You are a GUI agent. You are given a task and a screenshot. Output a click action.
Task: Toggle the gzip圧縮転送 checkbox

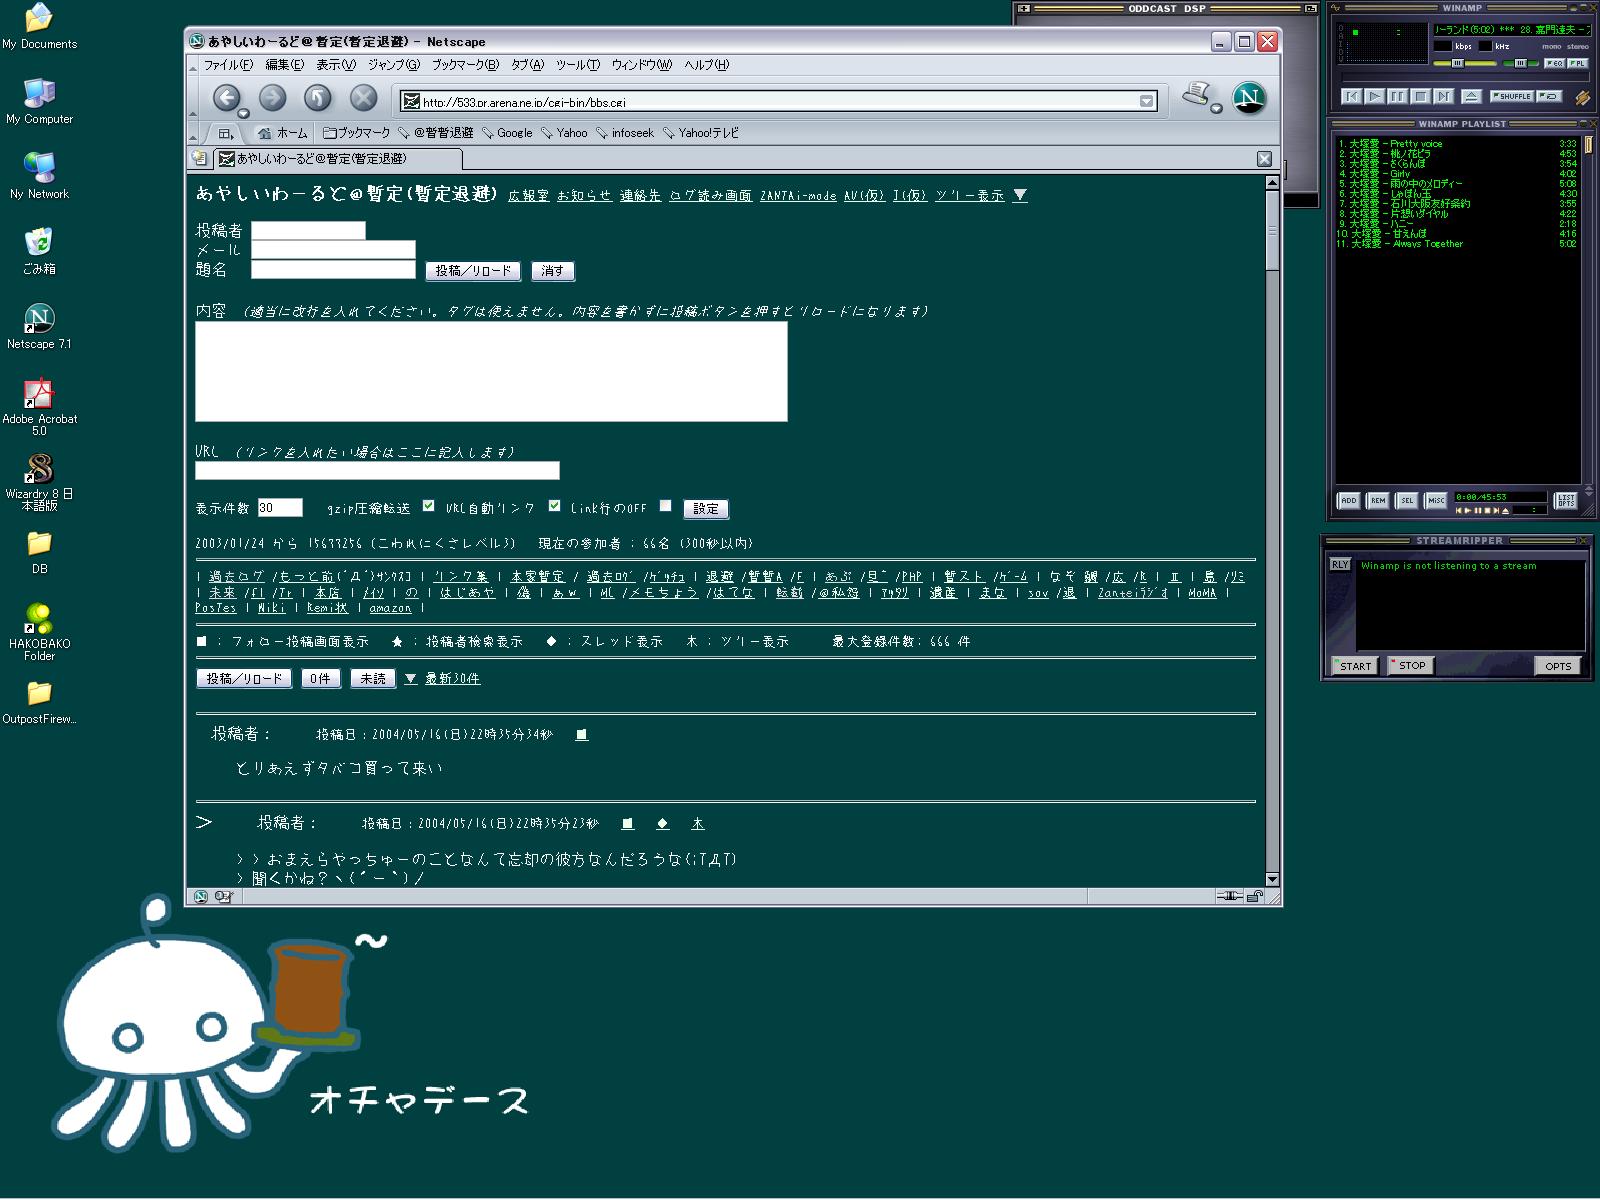(x=428, y=506)
